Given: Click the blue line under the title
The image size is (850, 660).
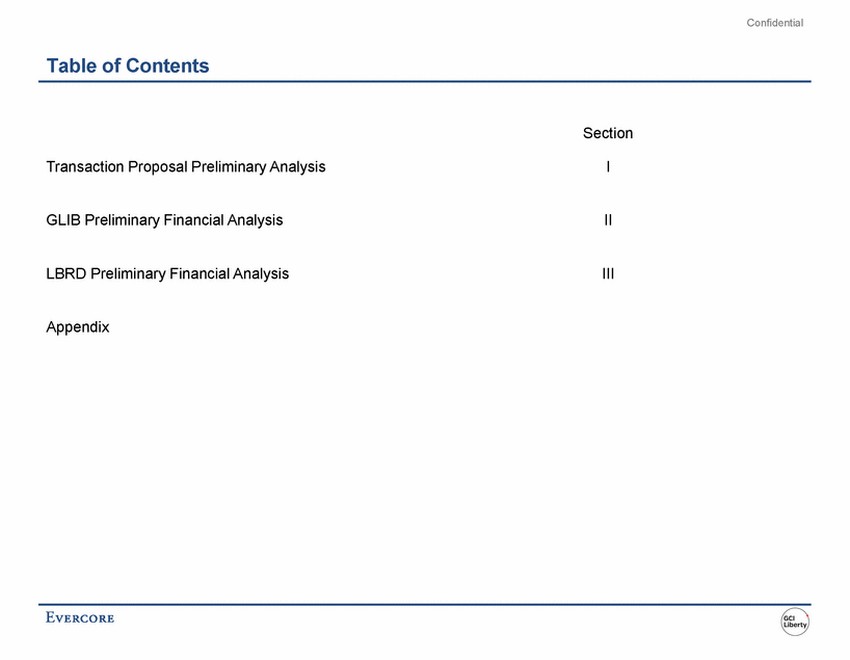Looking at the screenshot, I should [424, 82].
